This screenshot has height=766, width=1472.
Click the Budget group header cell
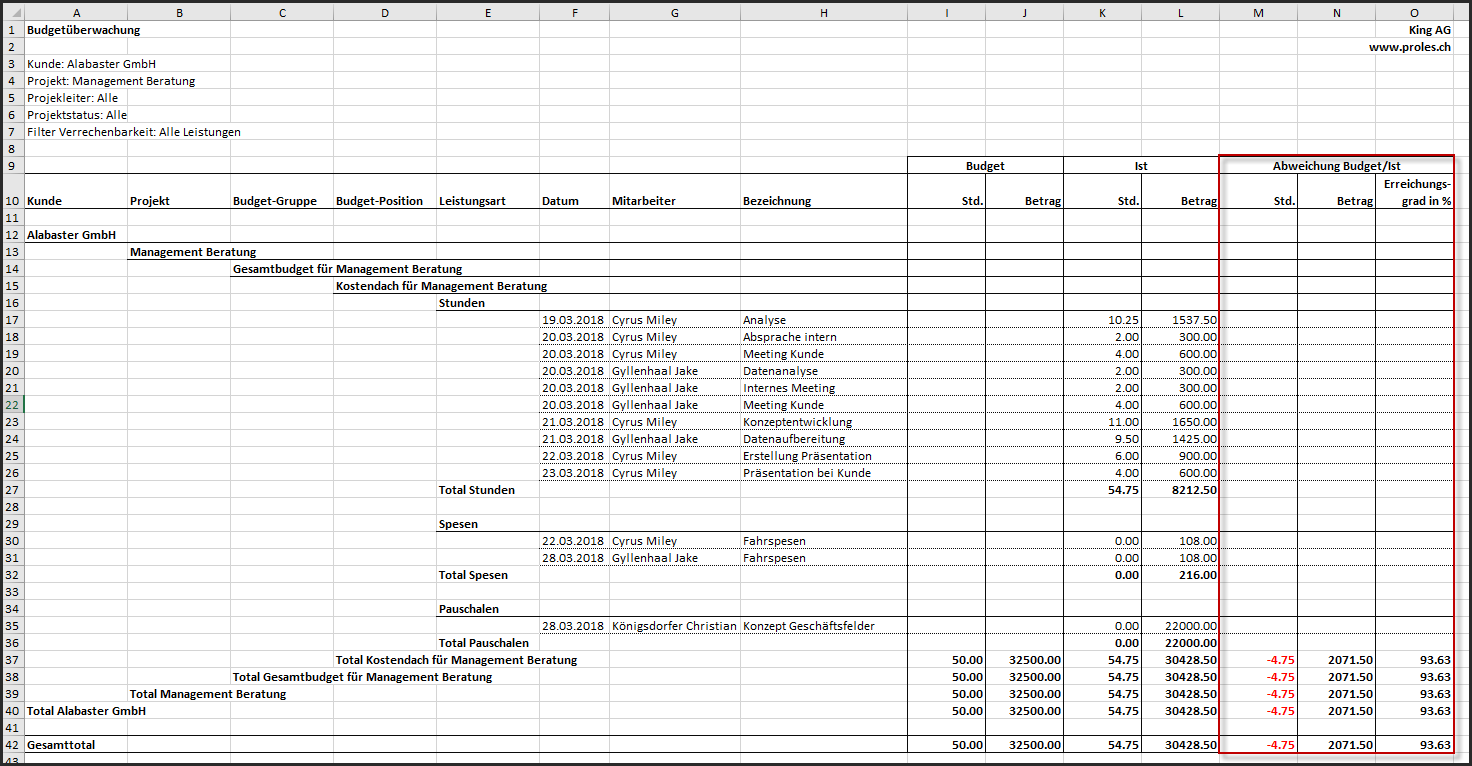click(x=985, y=166)
